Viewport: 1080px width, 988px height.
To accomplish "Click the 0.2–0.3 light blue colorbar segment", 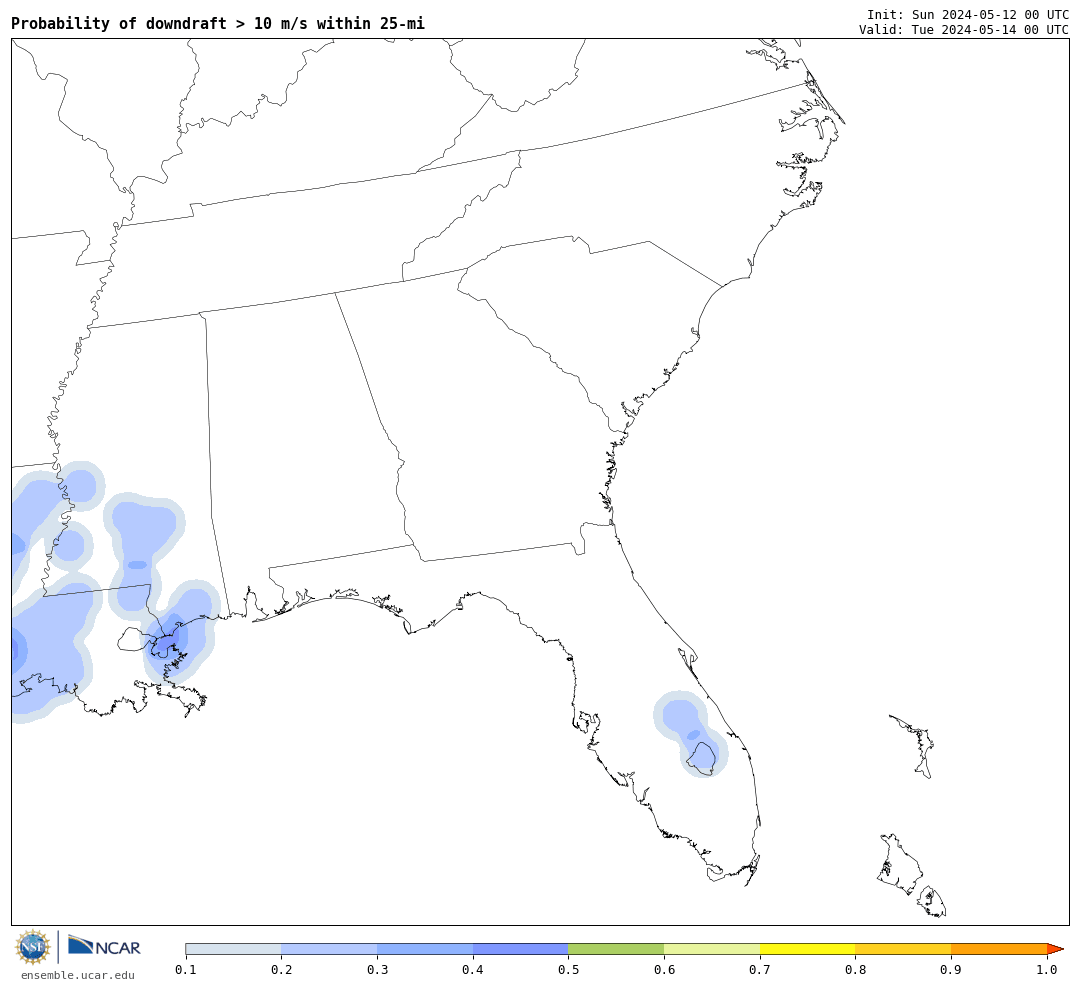I will point(329,949).
